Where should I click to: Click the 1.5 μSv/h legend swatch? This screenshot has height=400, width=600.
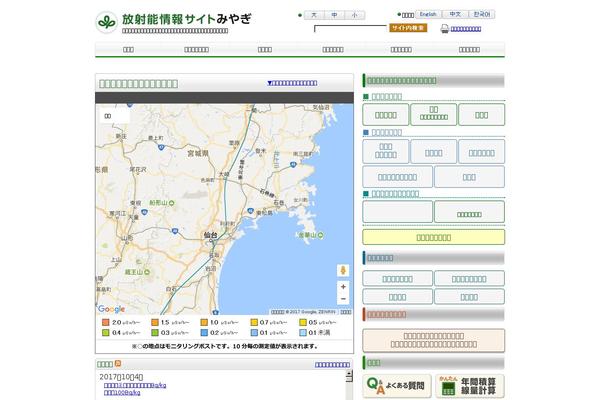(155, 322)
